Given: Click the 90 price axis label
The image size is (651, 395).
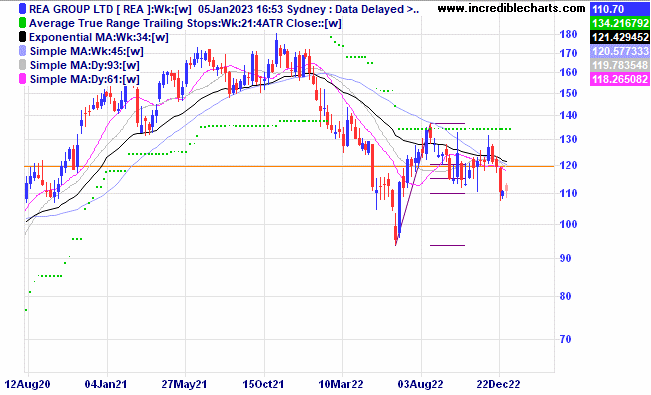Looking at the screenshot, I should (x=565, y=258).
